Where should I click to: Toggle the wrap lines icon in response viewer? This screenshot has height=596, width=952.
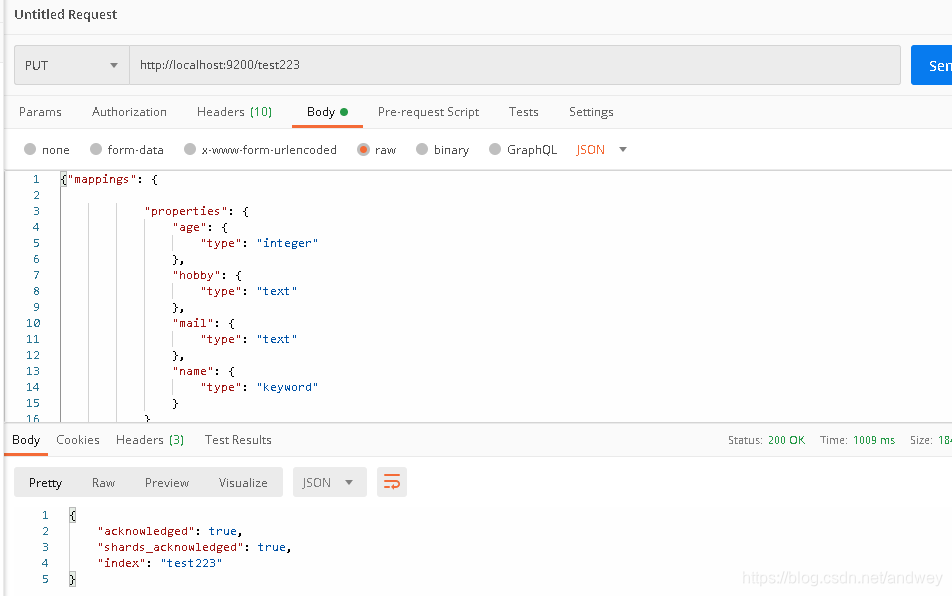391,482
